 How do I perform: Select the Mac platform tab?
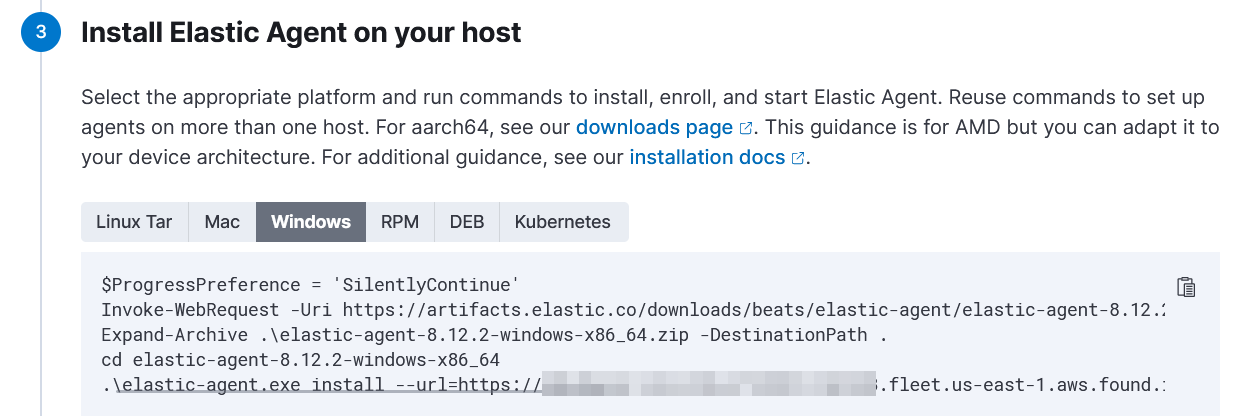coord(222,222)
